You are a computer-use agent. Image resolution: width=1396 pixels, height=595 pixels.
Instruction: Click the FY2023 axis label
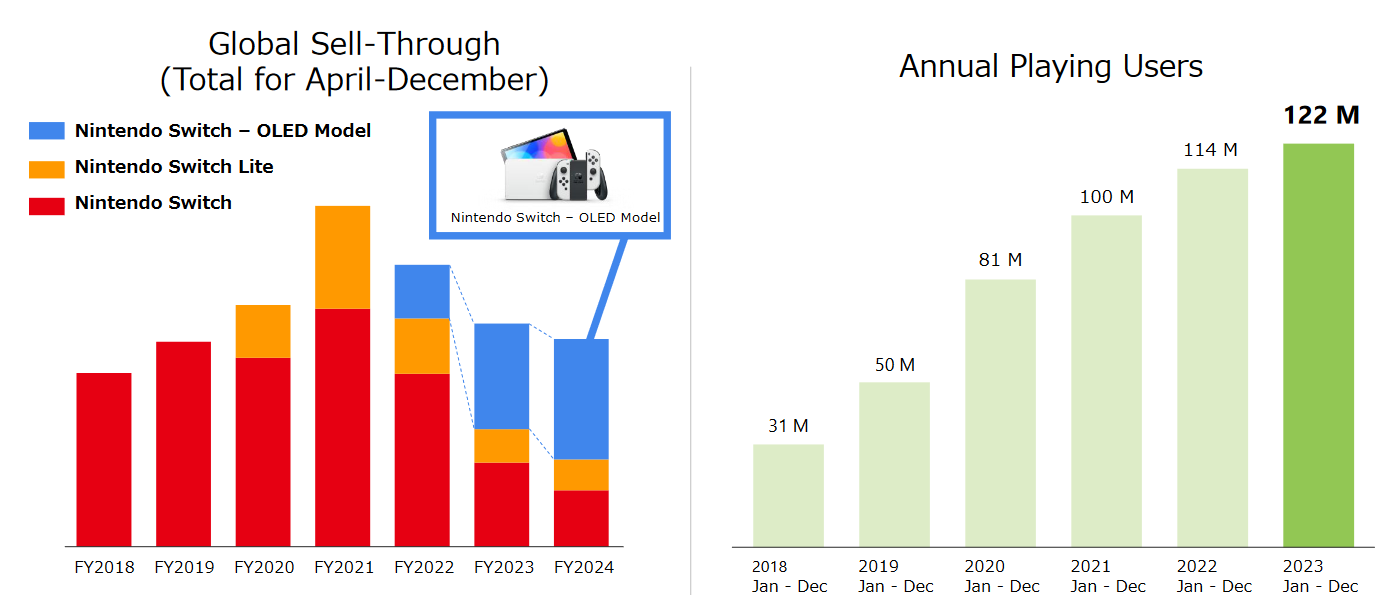(x=503, y=567)
